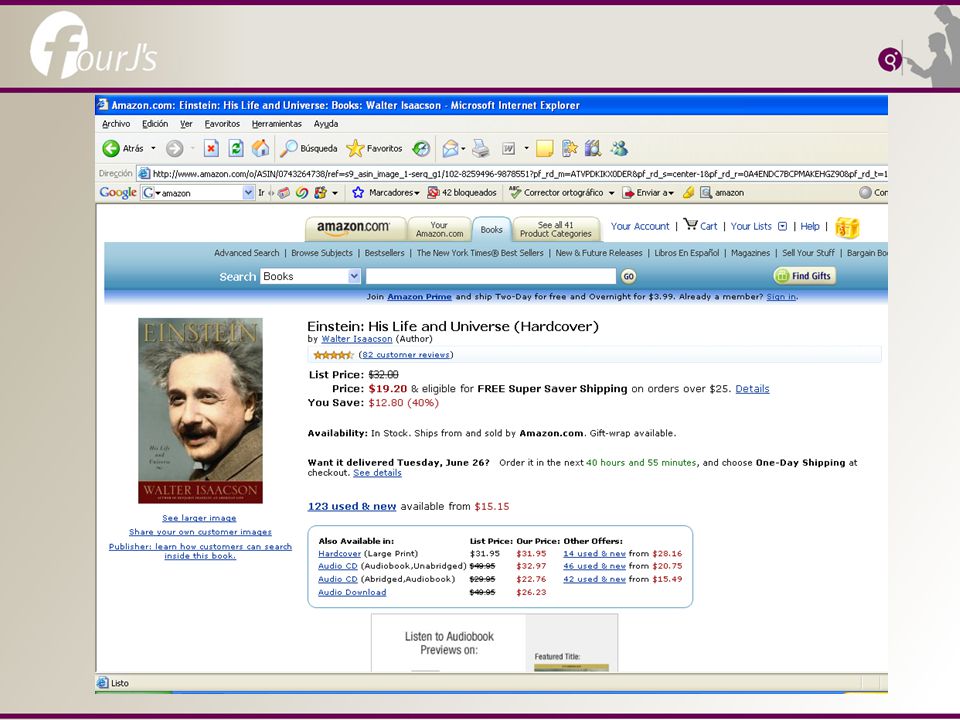Open the 82 customer reviews link
The height and width of the screenshot is (720, 960).
[406, 354]
